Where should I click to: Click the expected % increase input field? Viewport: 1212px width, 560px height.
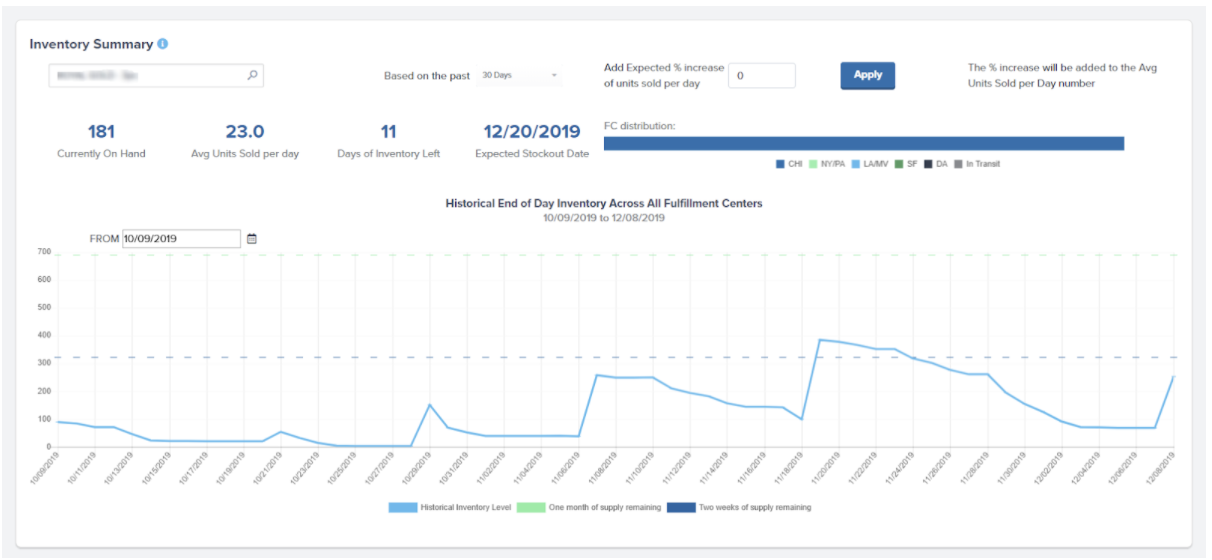point(761,76)
